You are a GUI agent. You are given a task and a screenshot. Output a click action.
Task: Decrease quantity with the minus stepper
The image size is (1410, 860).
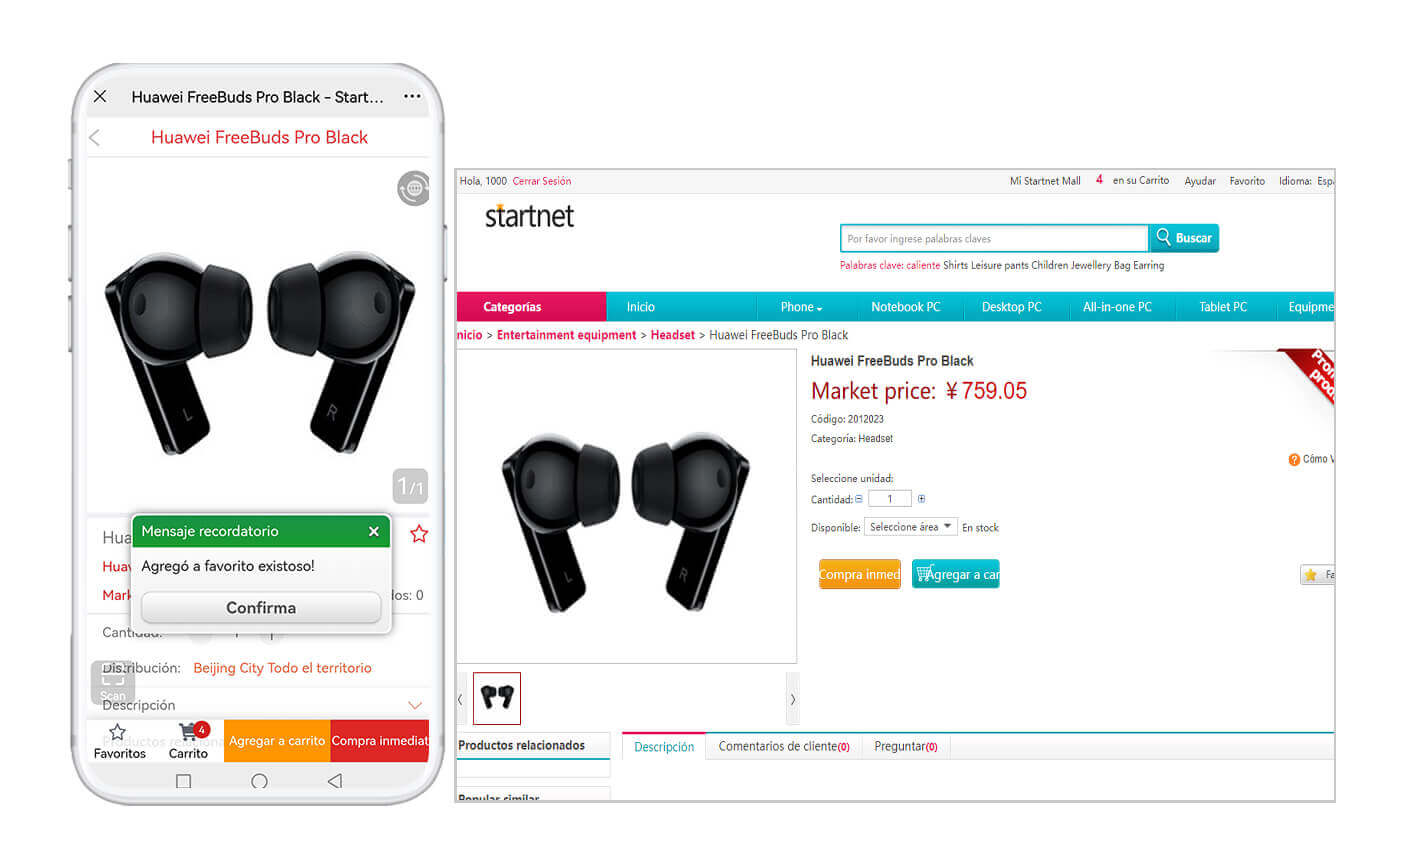point(859,499)
